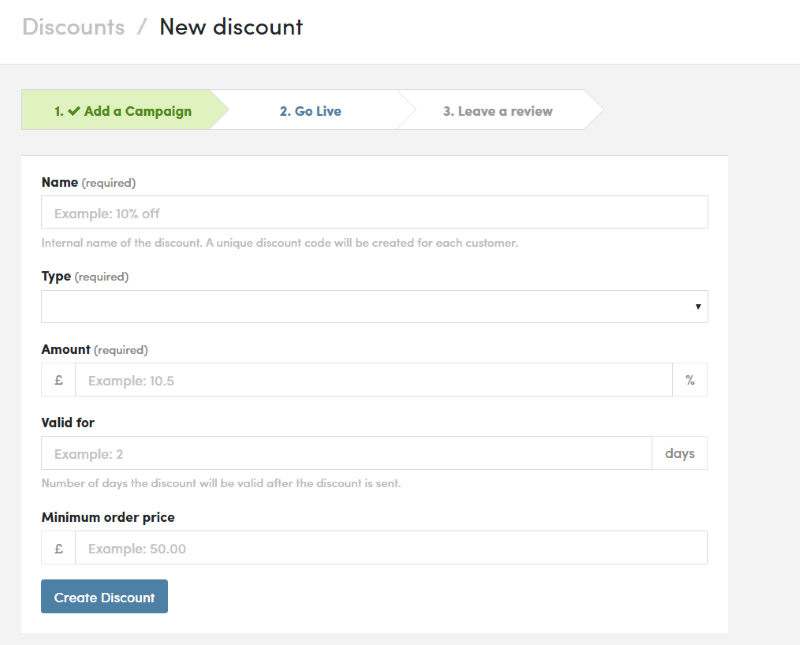This screenshot has width=800, height=645.
Task: Click the Type field label
Action: [56, 276]
